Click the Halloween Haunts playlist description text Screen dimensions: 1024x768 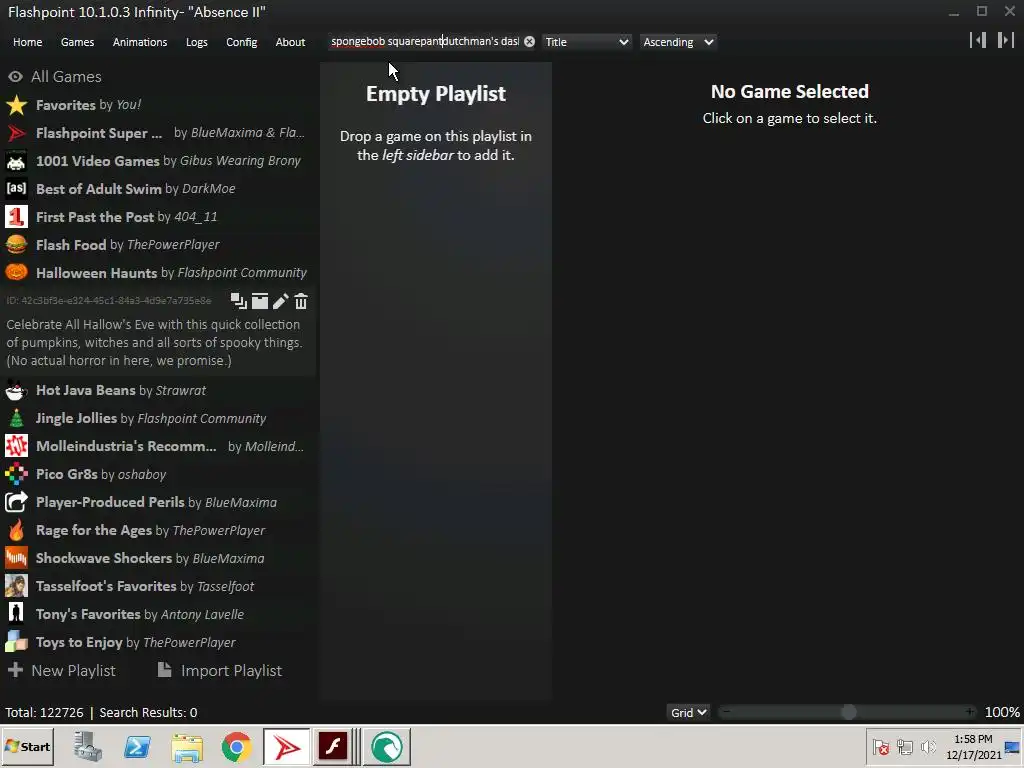[155, 342]
